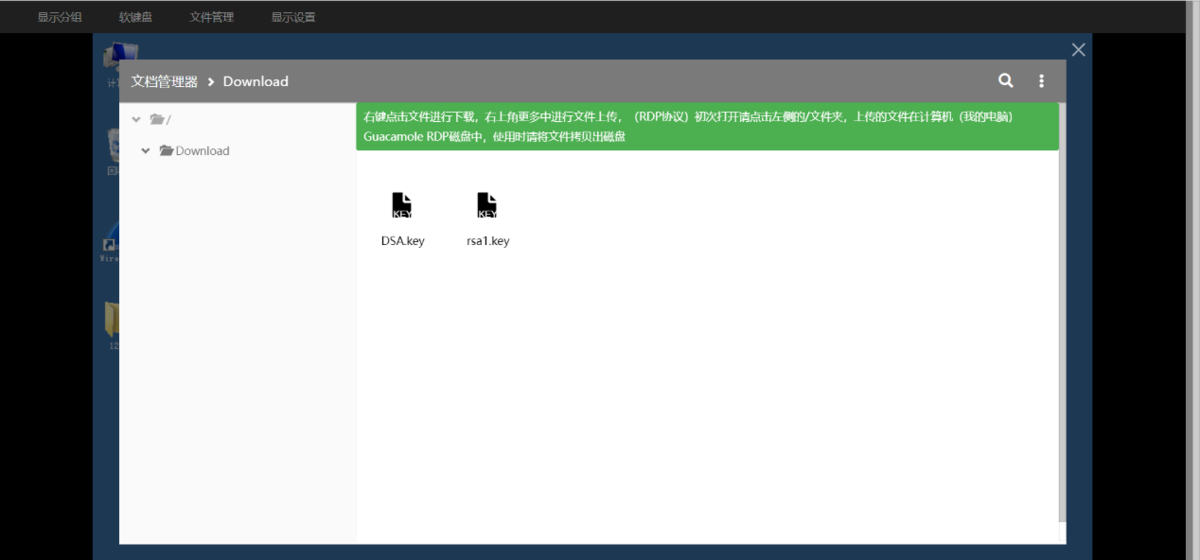The height and width of the screenshot is (560, 1200).
Task: Collapse the root "/" tree node chevron
Action: click(137, 119)
